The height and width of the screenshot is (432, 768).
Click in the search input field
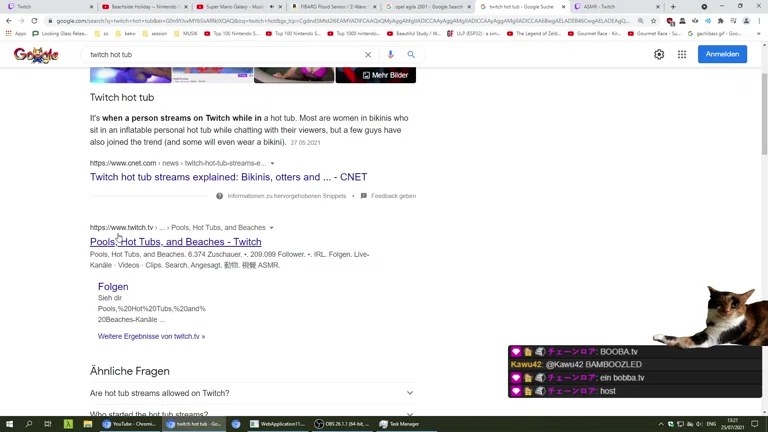click(x=220, y=55)
